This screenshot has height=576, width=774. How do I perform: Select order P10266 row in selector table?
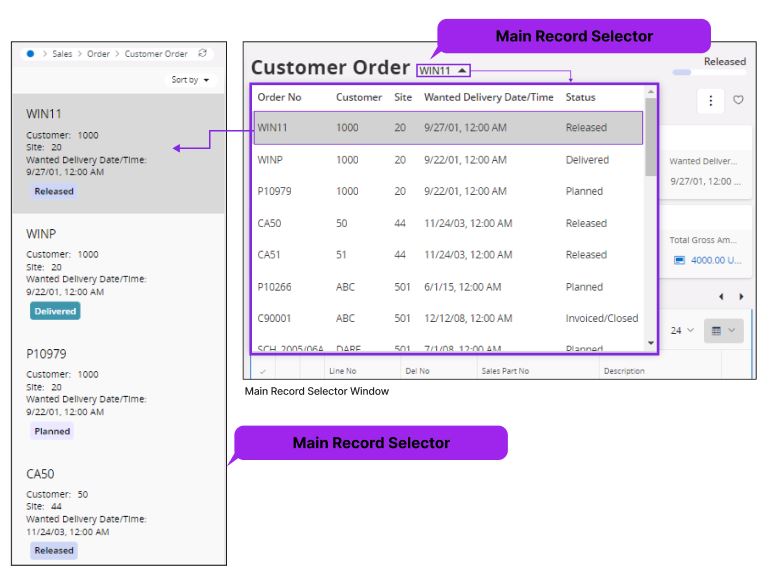[450, 287]
